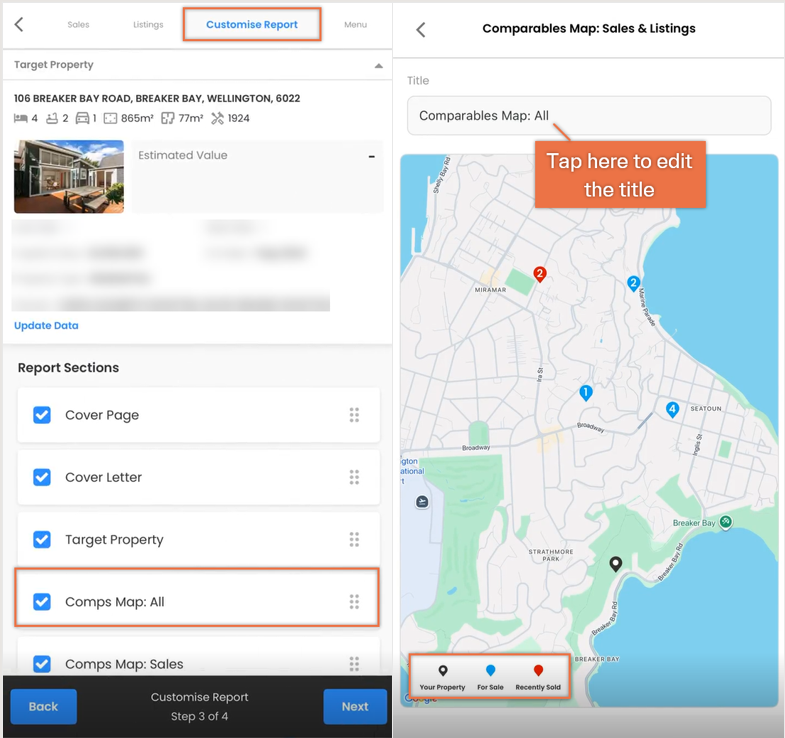
Task: Grab the Comps Map: All reorder handle
Action: (354, 601)
